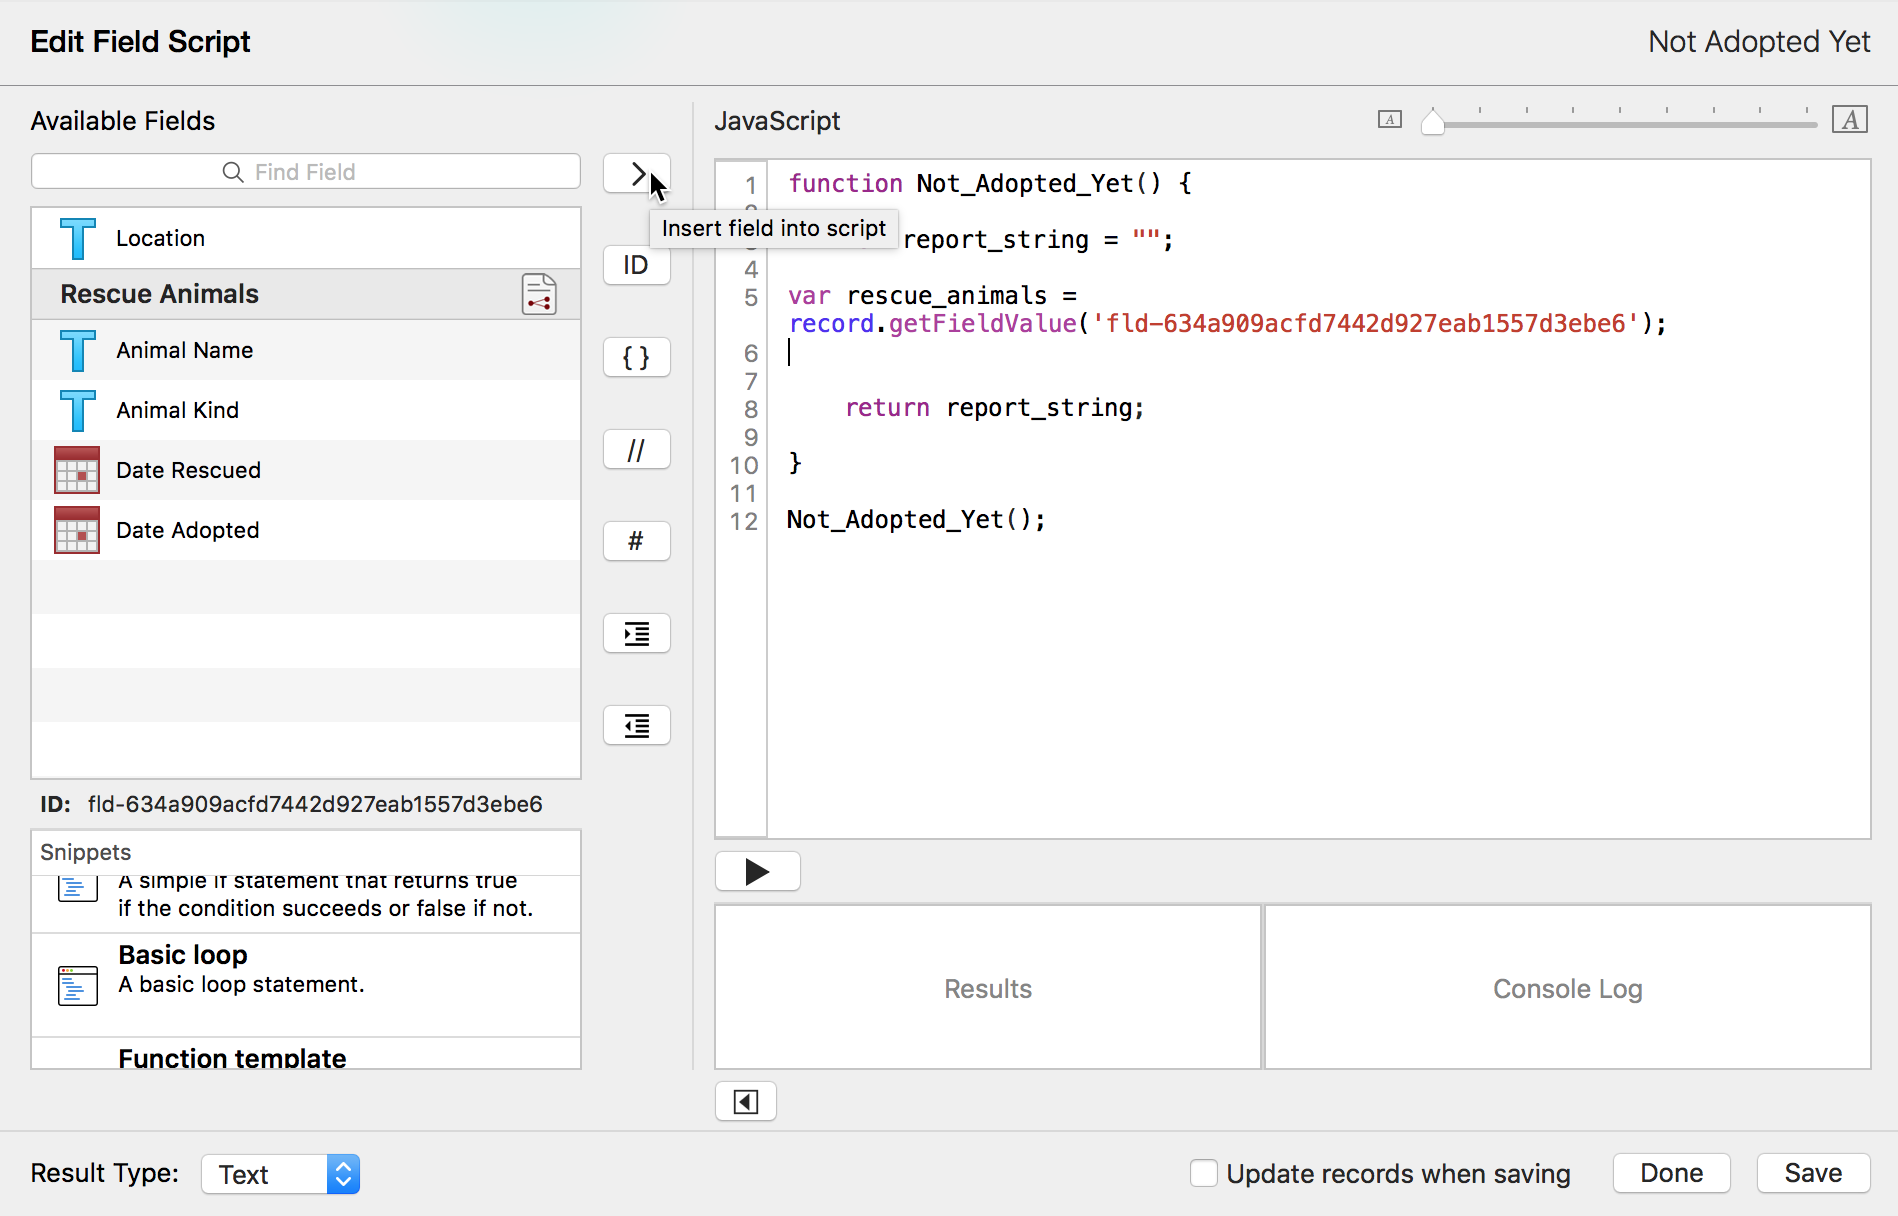Click the getFieldValue line in the script
1898x1216 pixels.
pos(1227,323)
